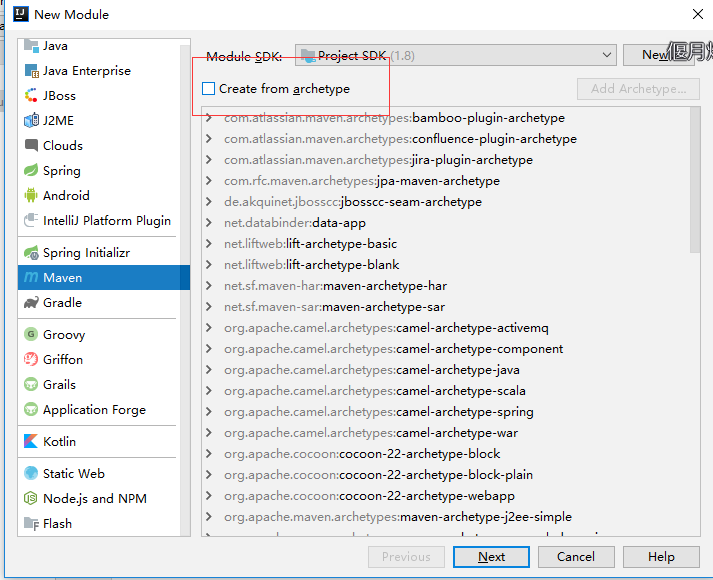Enable Create from archetype checkbox
The image size is (713, 580).
tap(208, 89)
